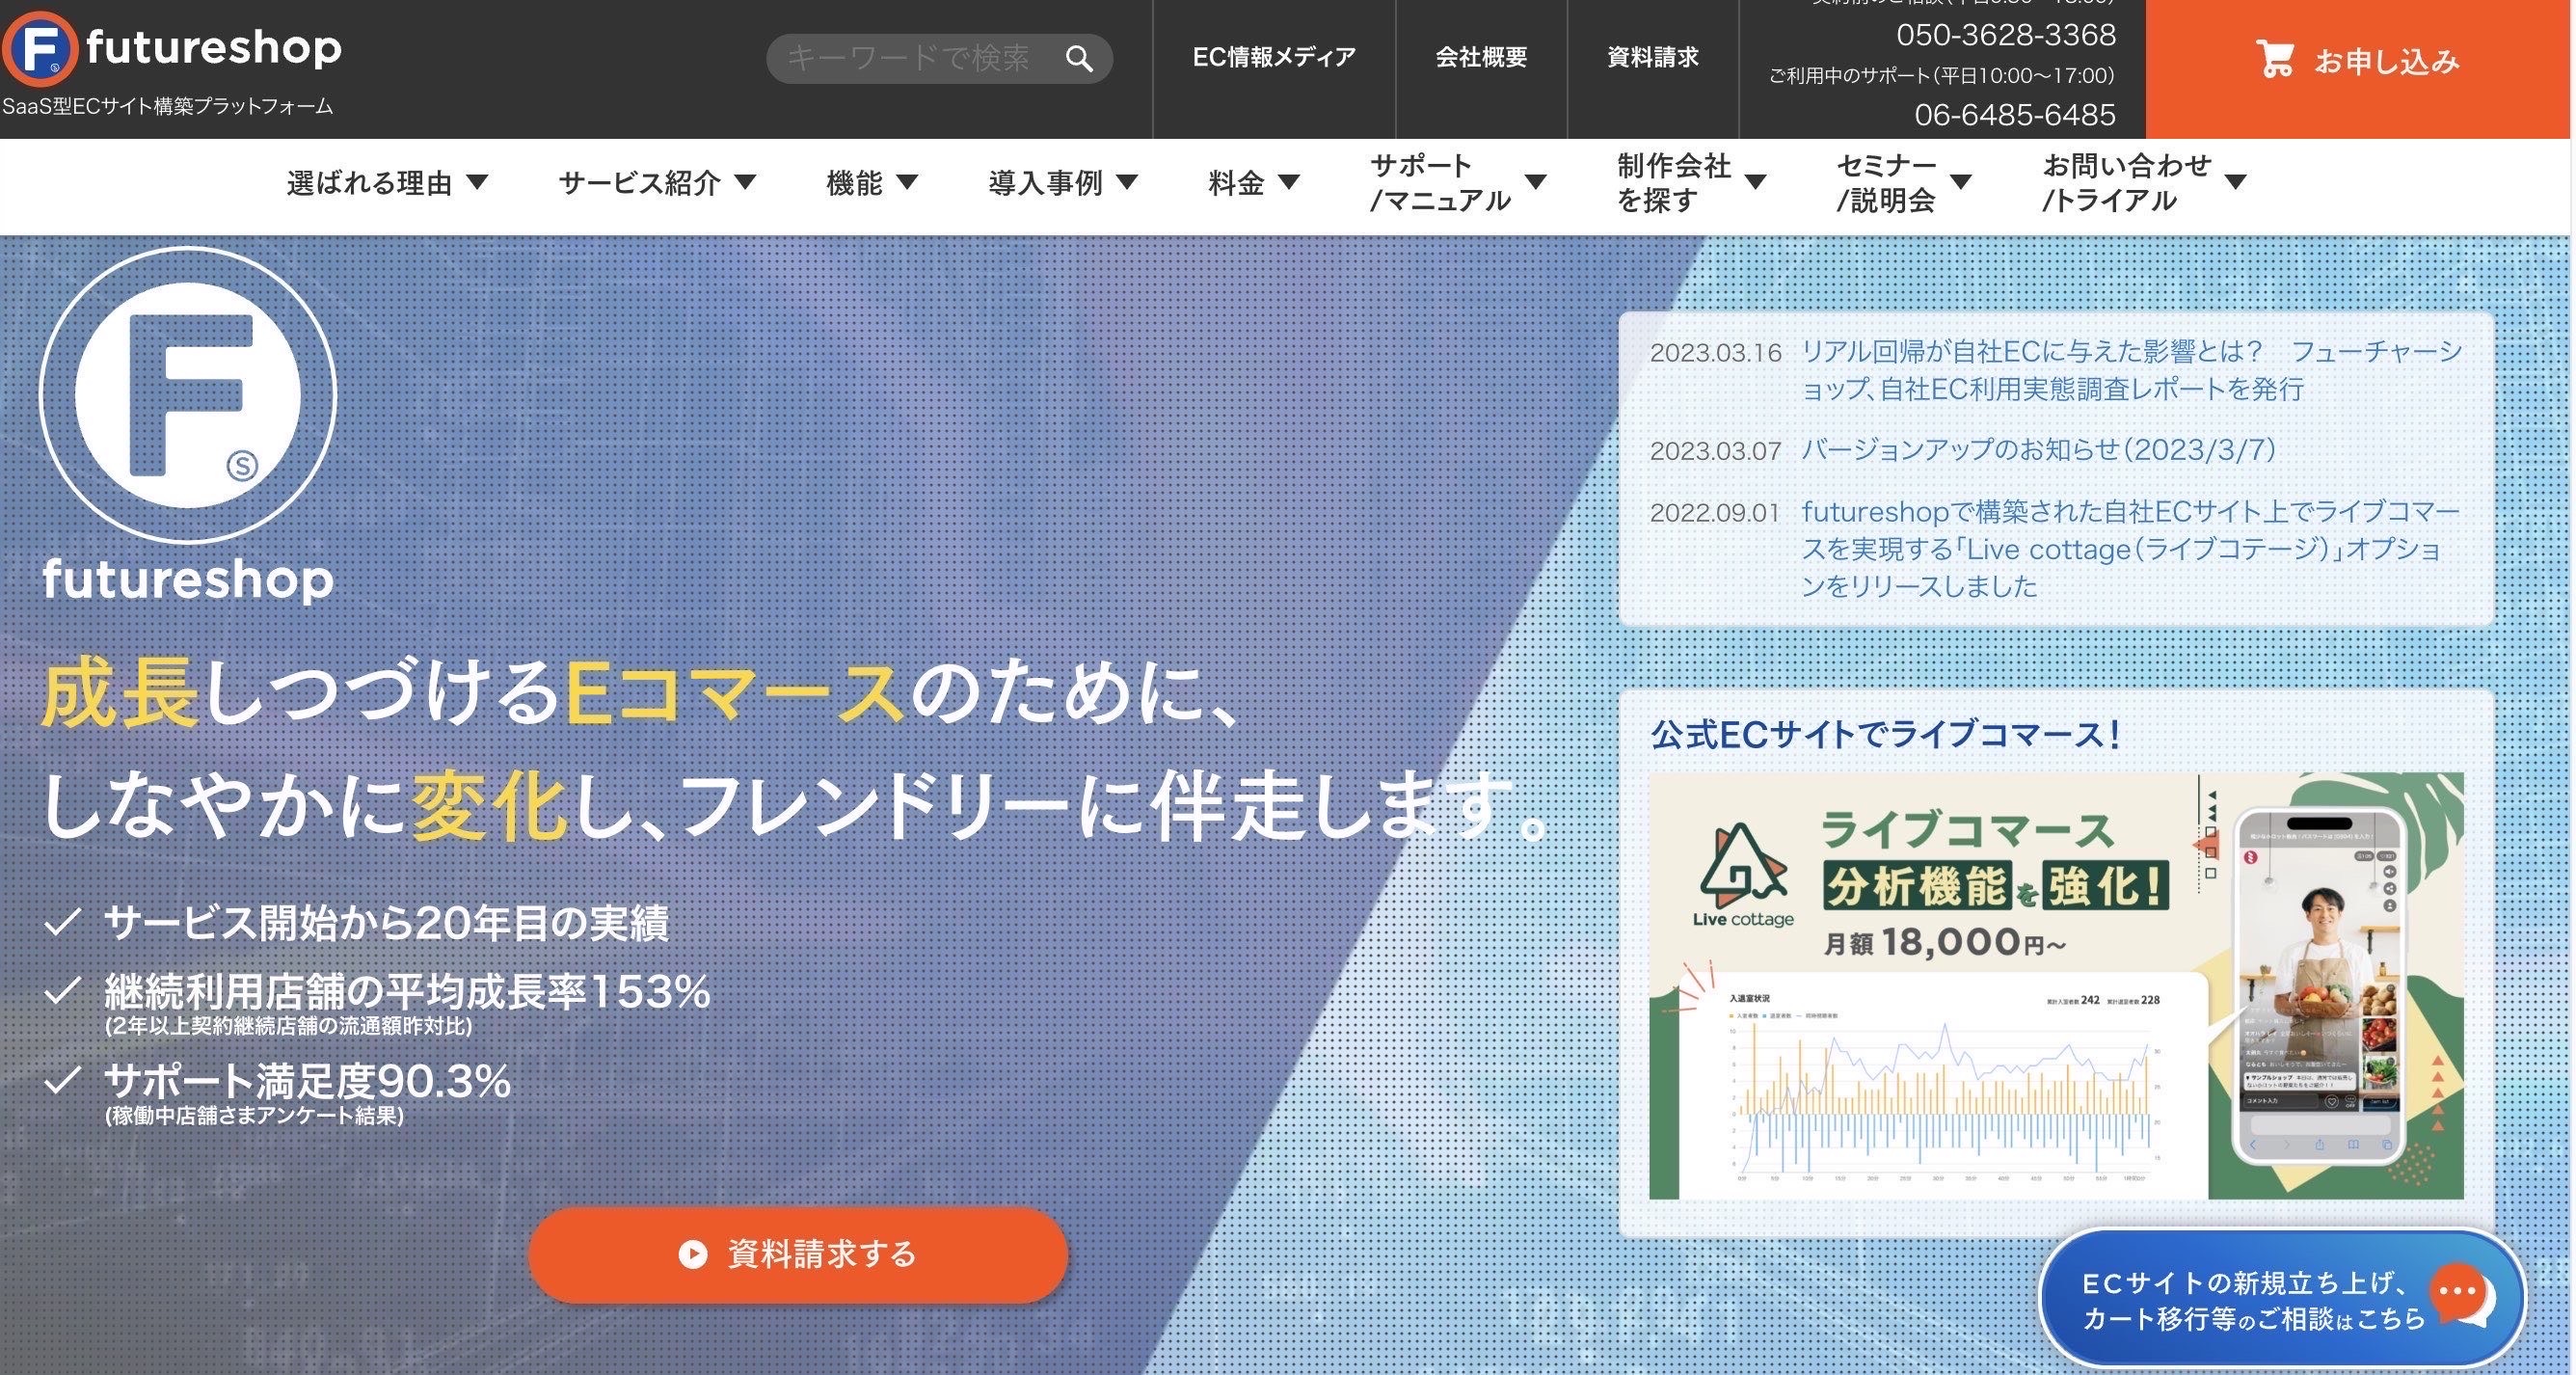
Task: Click the date 2022.09.01 in news list
Action: (1715, 513)
